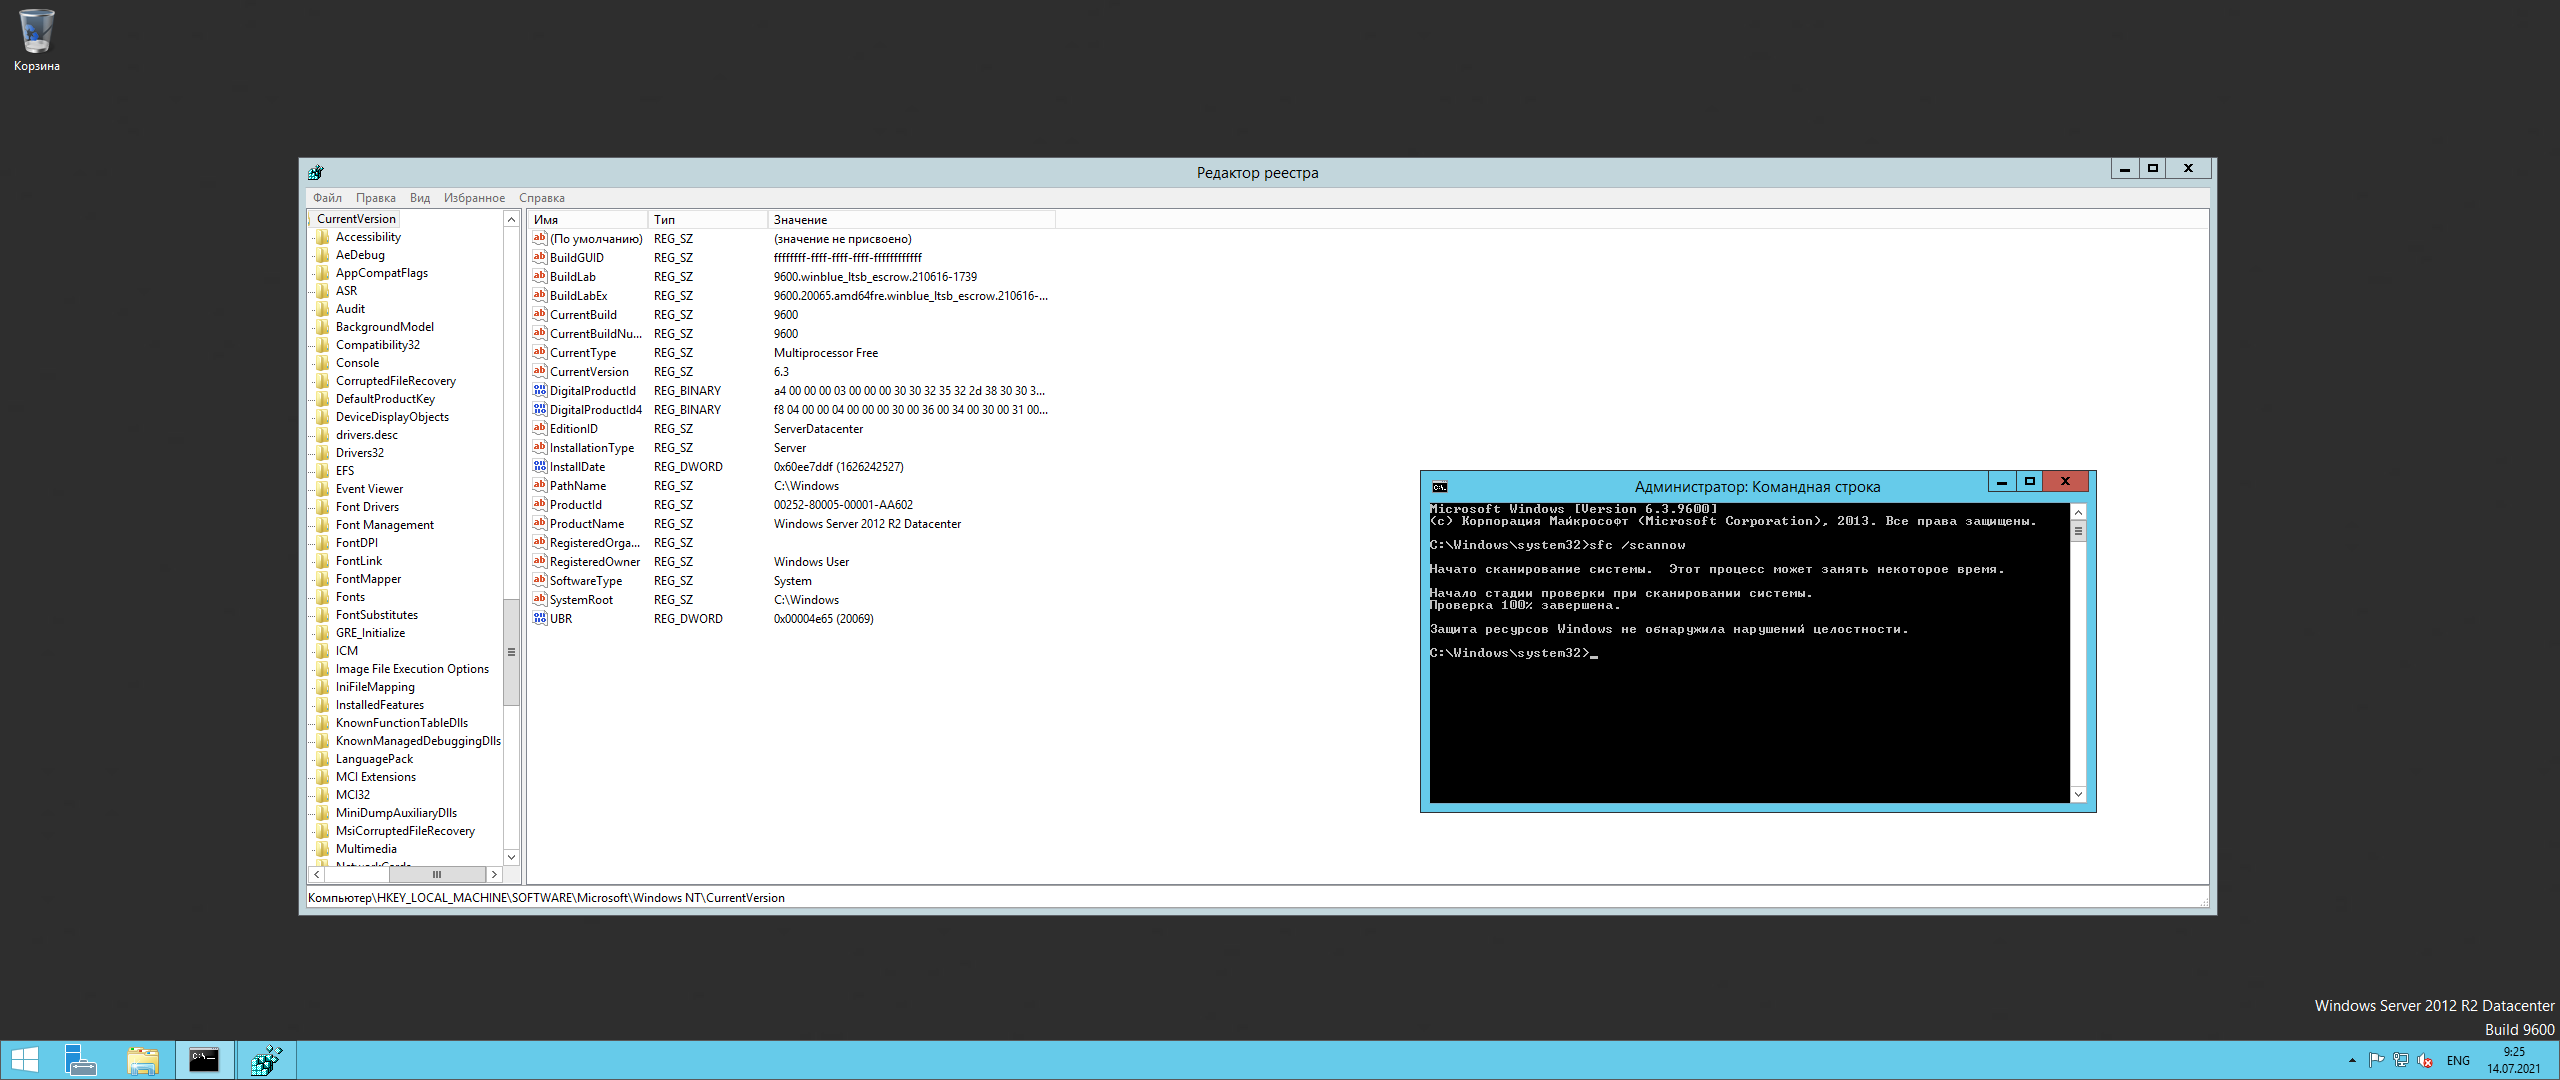Open the Вид menu
This screenshot has height=1080, width=2560.
(420, 198)
